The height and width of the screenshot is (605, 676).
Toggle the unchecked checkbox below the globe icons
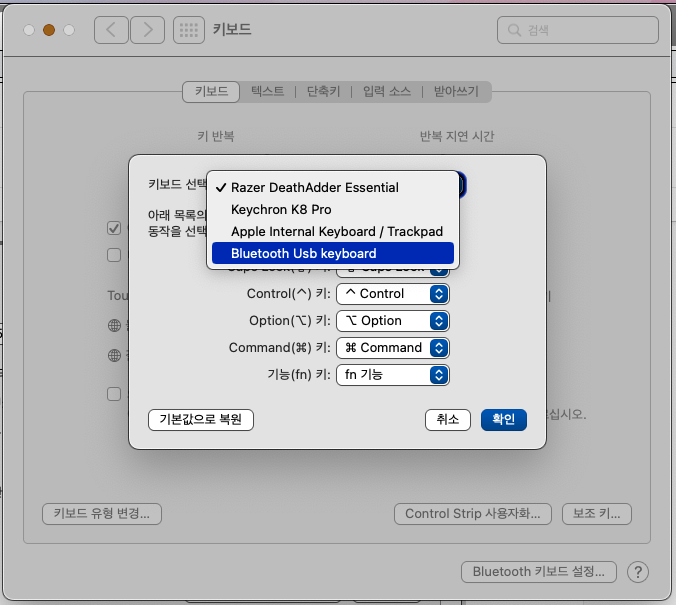coord(114,394)
